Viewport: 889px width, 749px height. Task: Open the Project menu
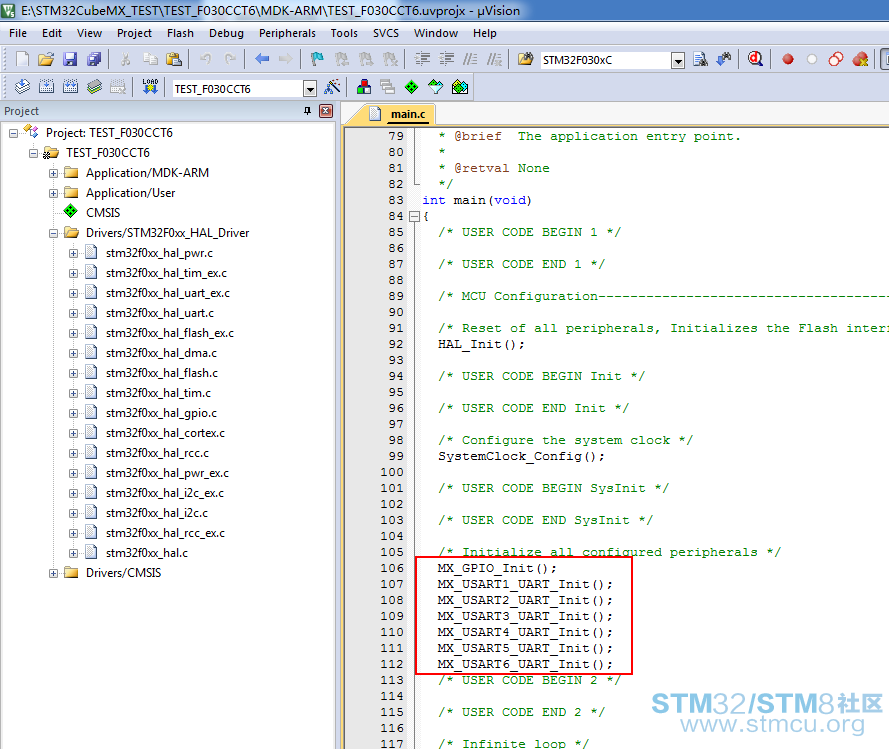134,33
